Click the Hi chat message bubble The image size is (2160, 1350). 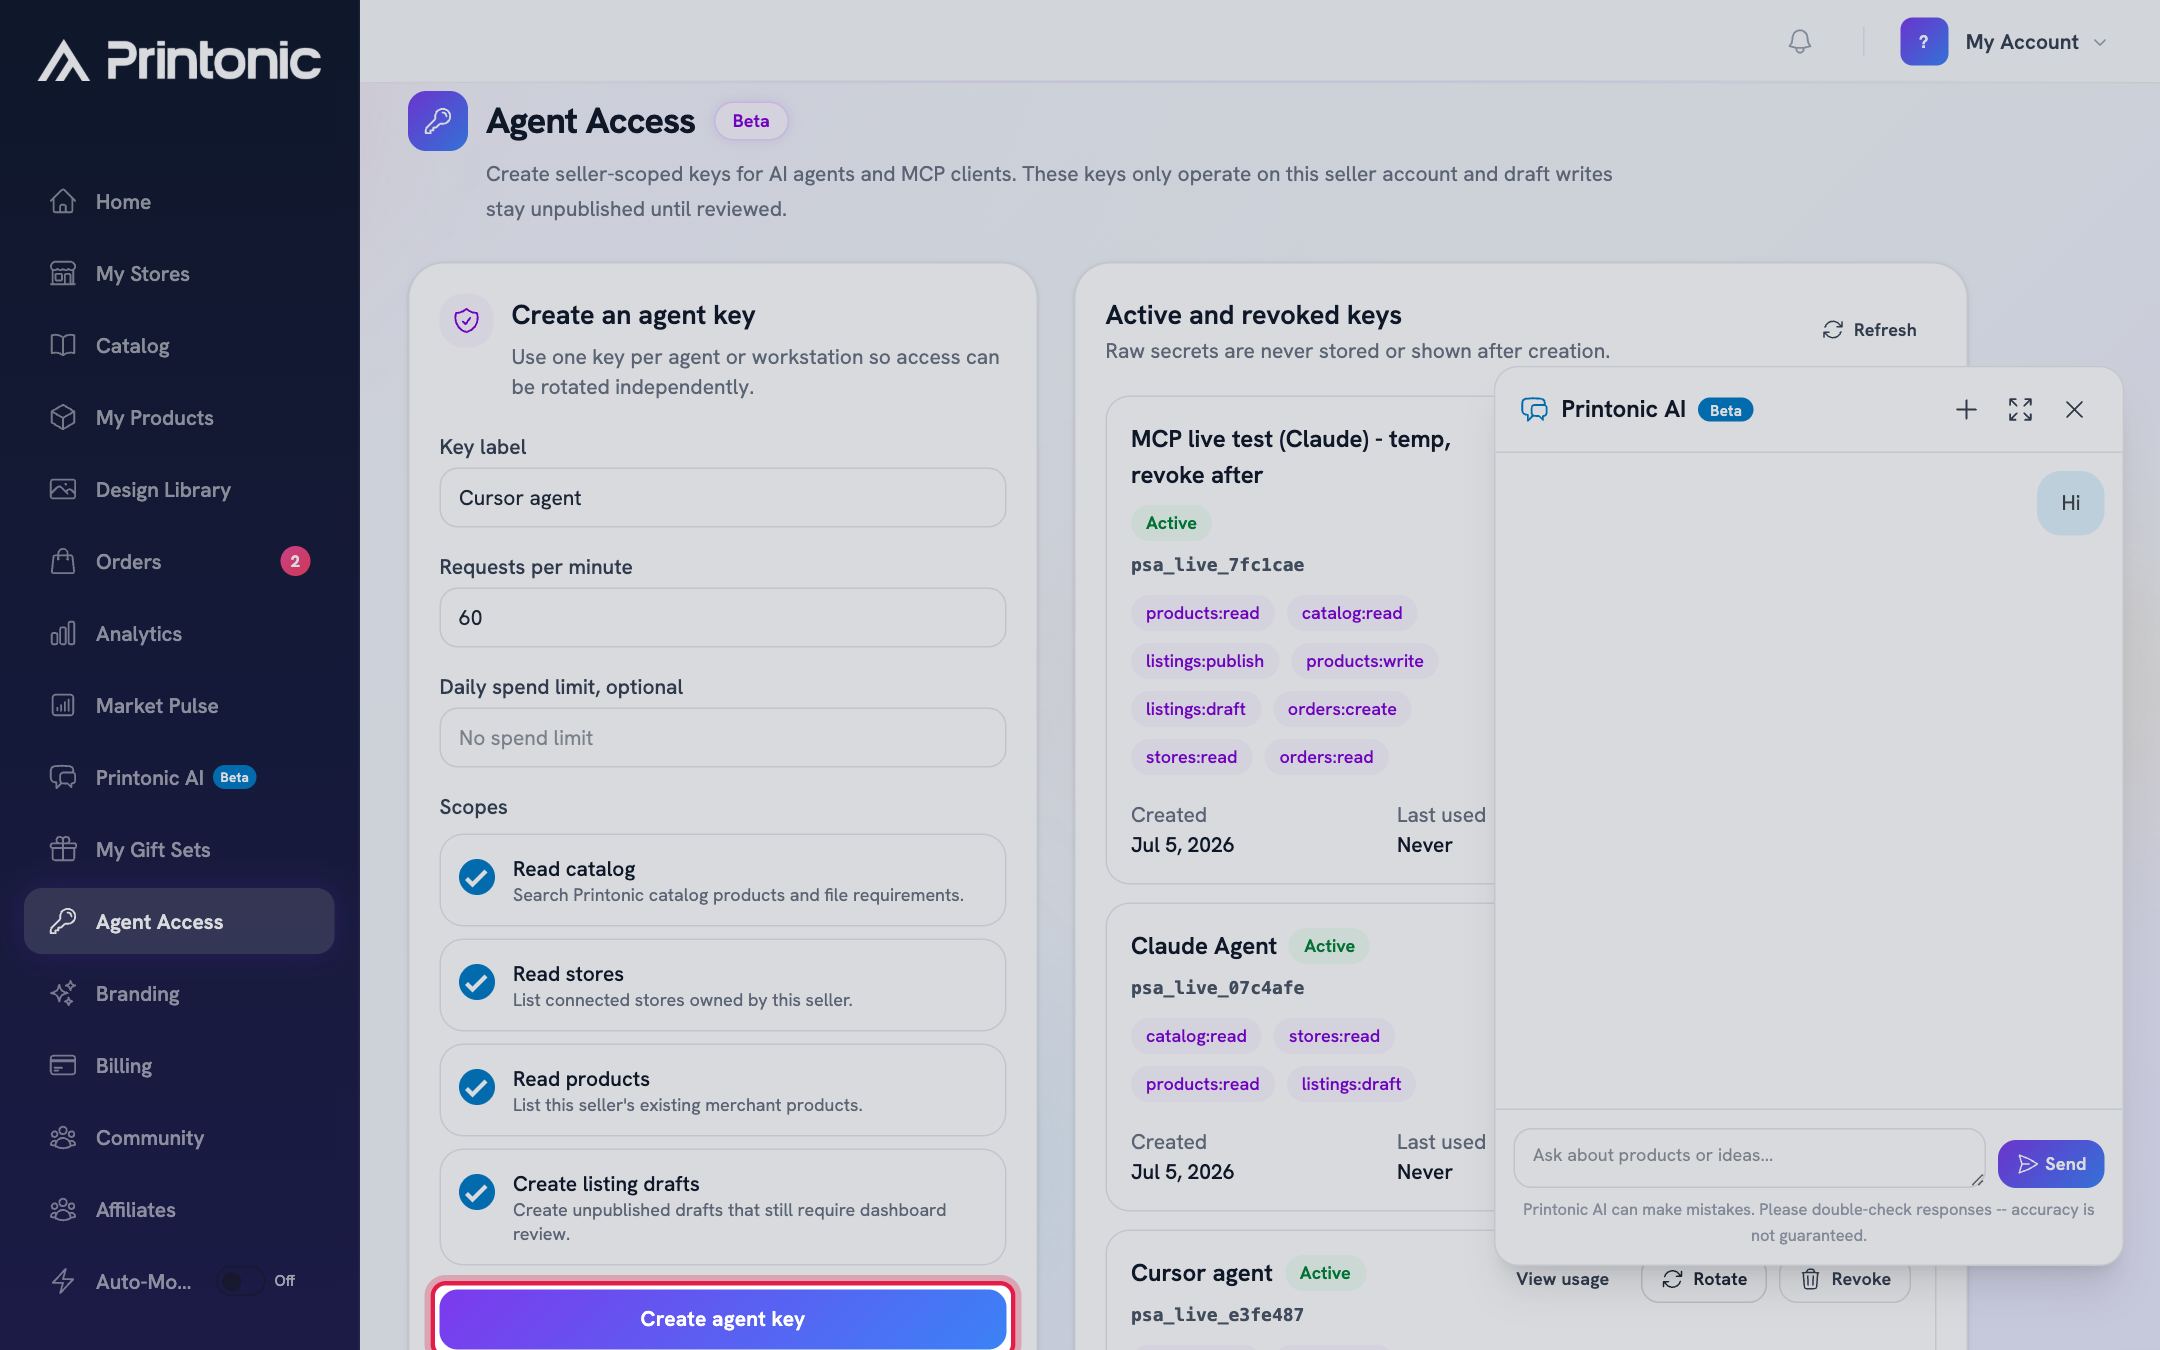coord(2070,503)
